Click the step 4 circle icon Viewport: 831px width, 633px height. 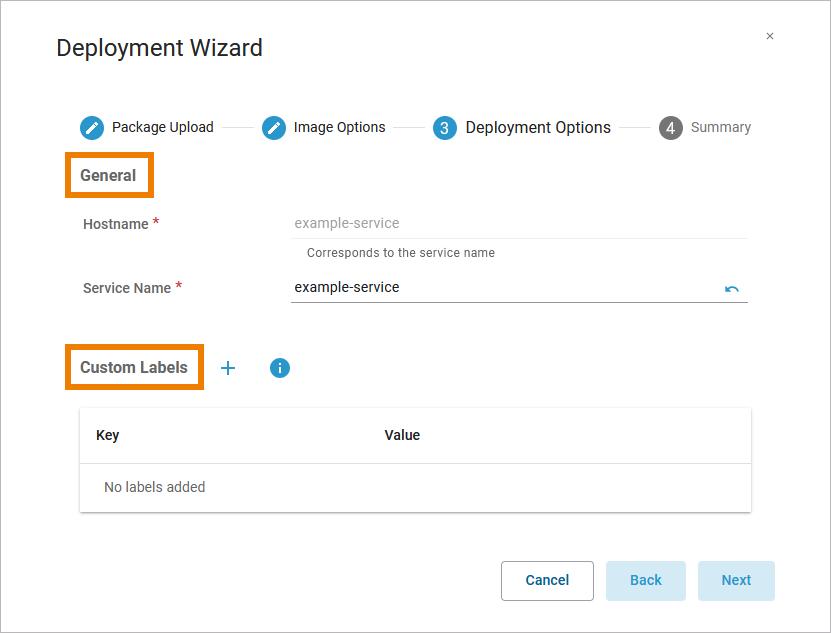pyautogui.click(x=671, y=128)
